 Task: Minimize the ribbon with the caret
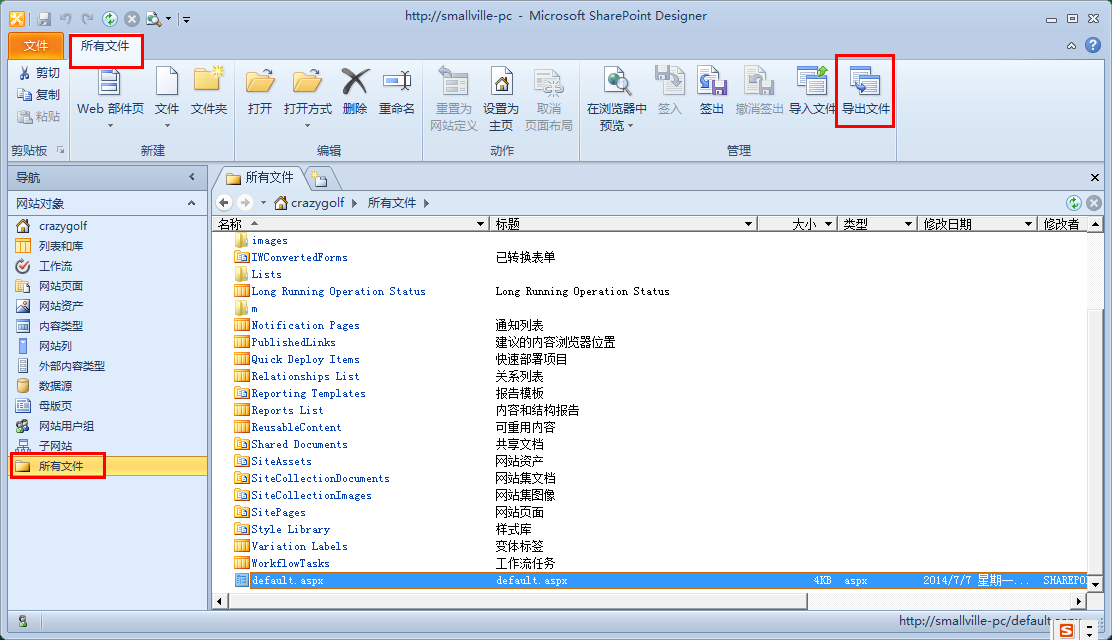1072,46
